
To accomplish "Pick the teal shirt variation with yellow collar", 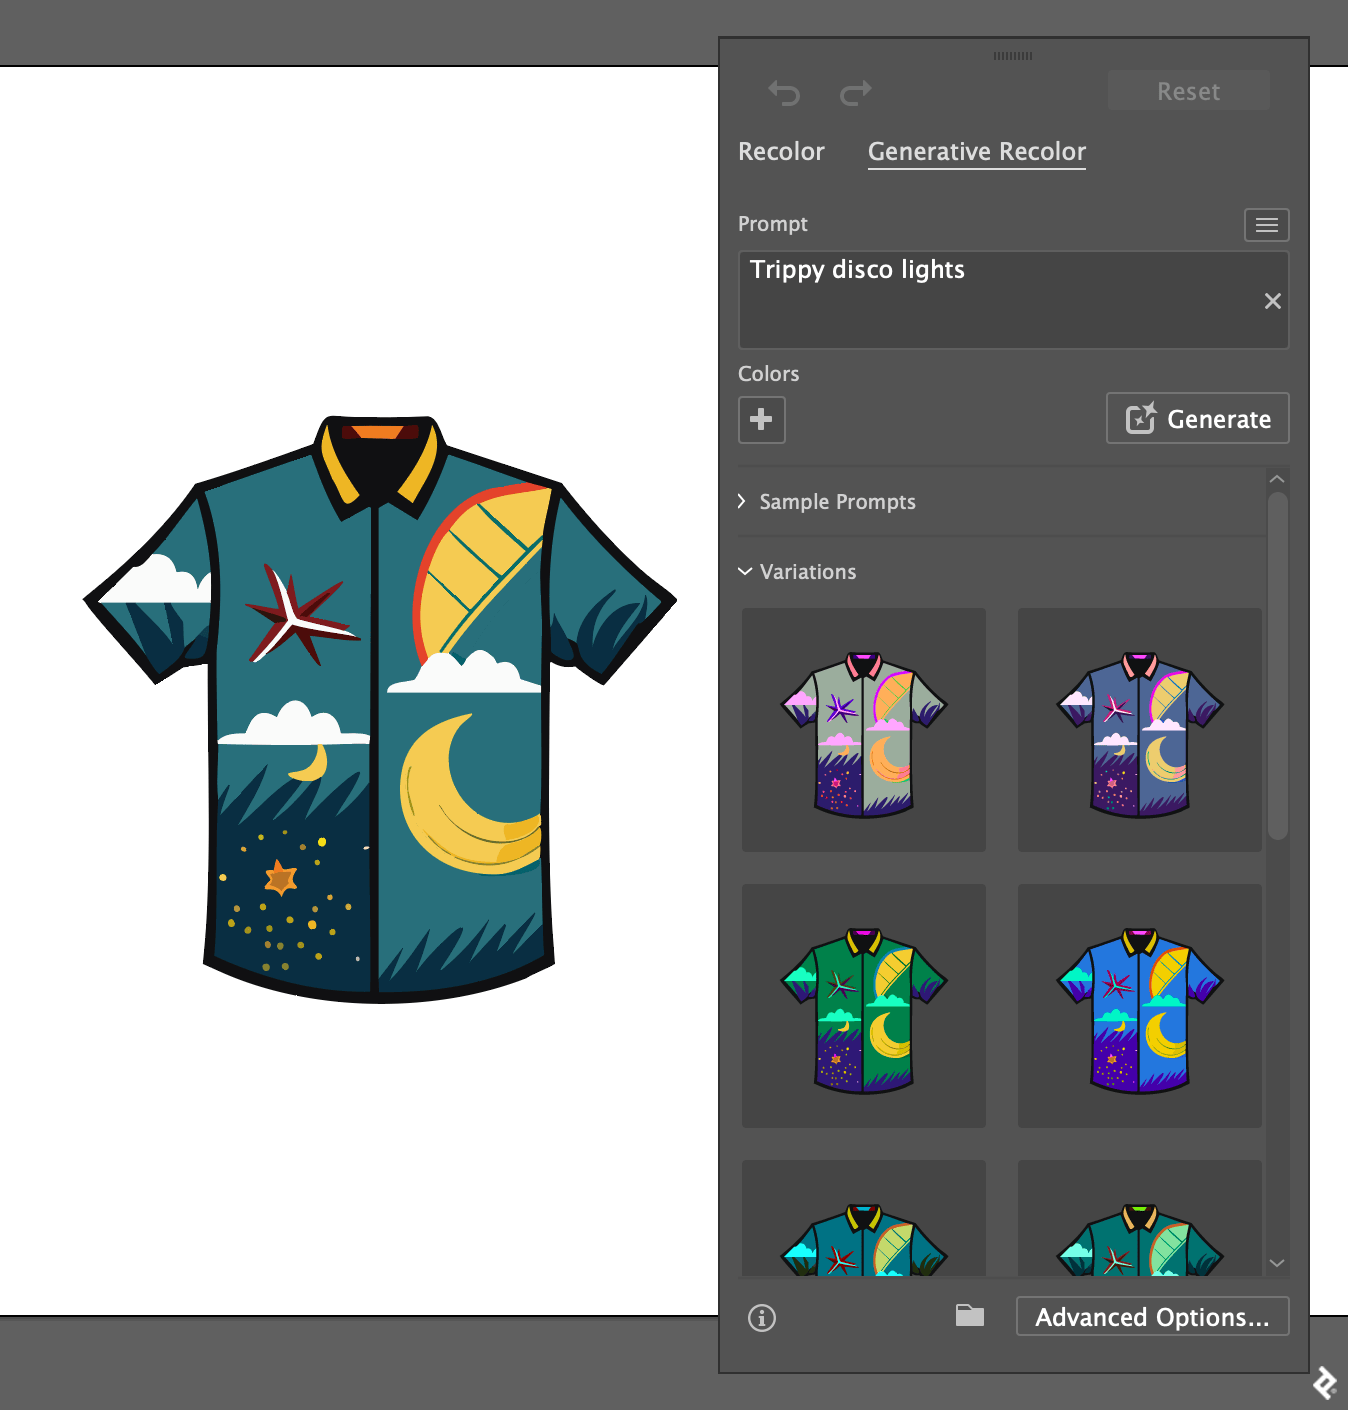I will click(x=864, y=1218).
